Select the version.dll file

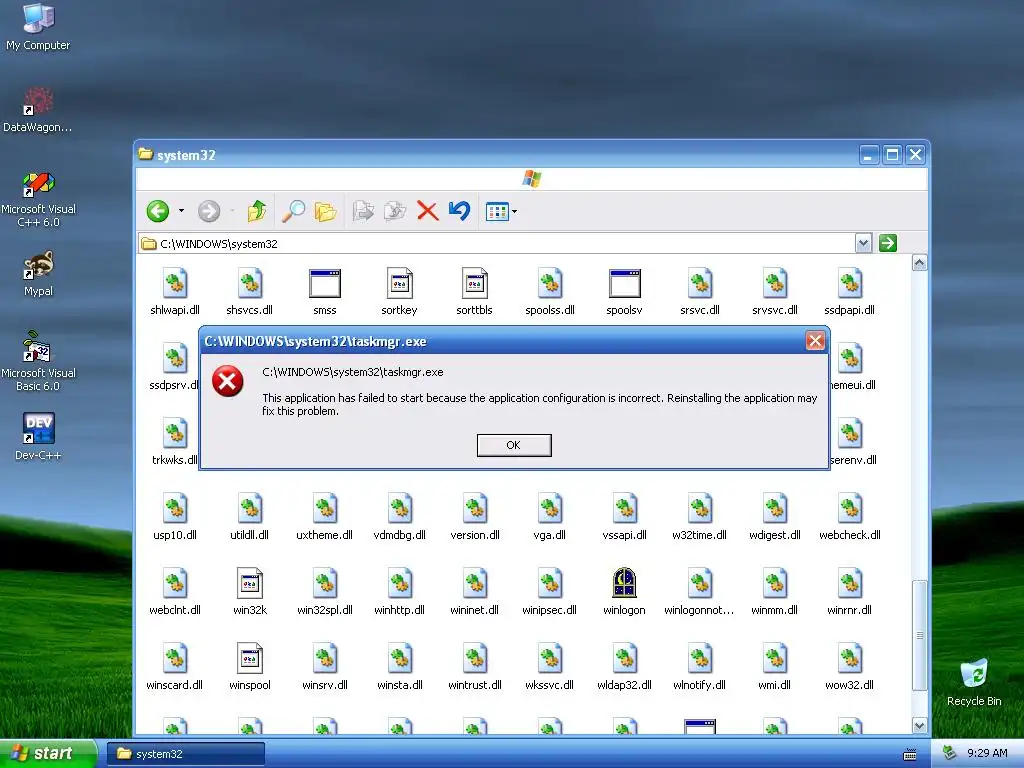(x=474, y=517)
